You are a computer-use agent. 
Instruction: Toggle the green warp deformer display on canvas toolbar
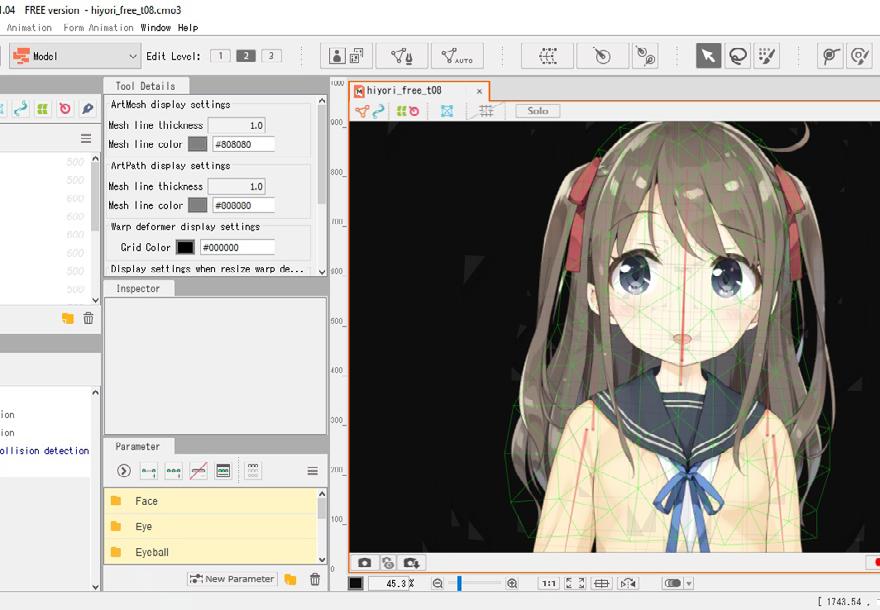click(x=401, y=111)
